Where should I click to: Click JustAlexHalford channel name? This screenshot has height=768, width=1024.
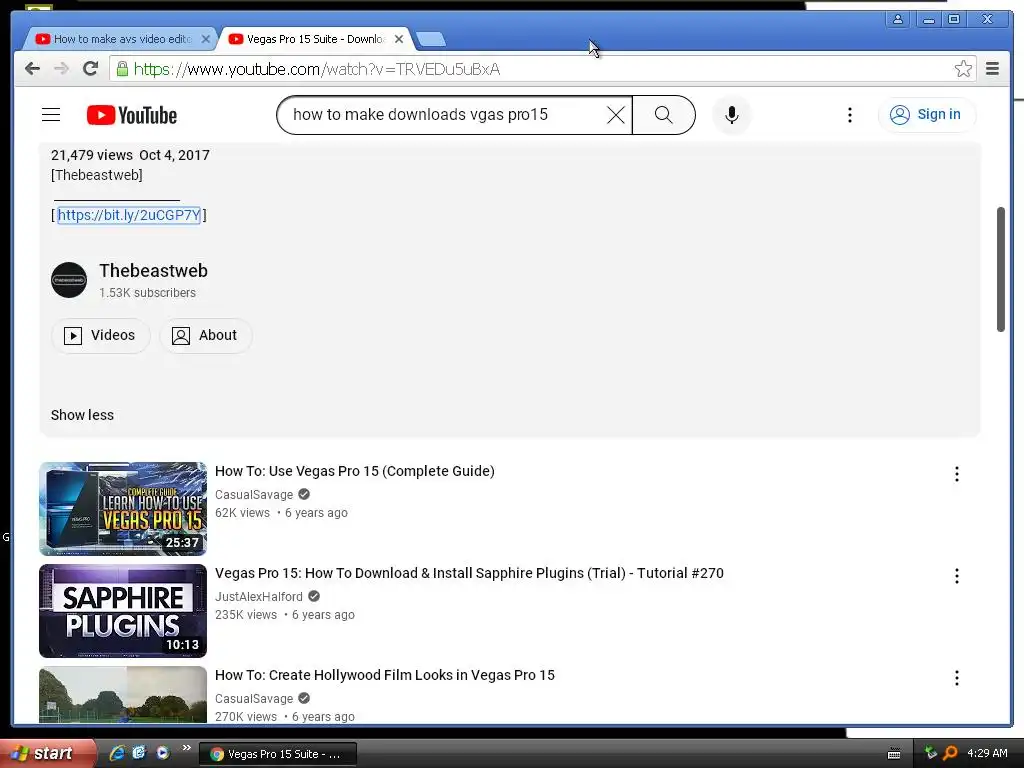coord(259,596)
